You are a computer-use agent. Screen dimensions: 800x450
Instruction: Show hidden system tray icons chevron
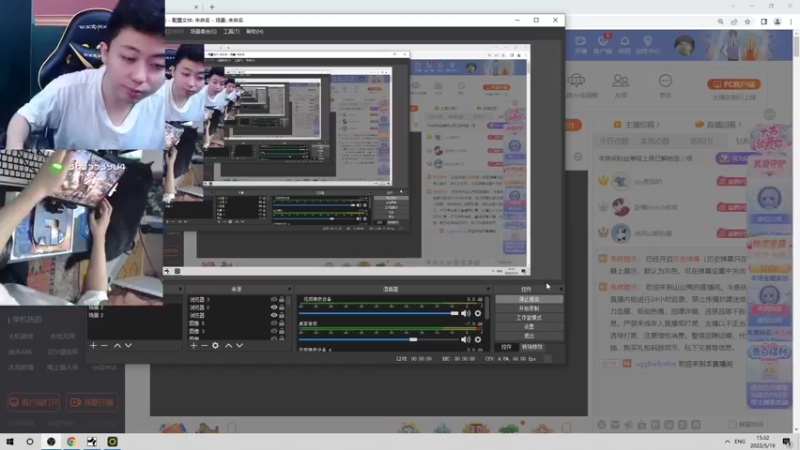pos(727,441)
